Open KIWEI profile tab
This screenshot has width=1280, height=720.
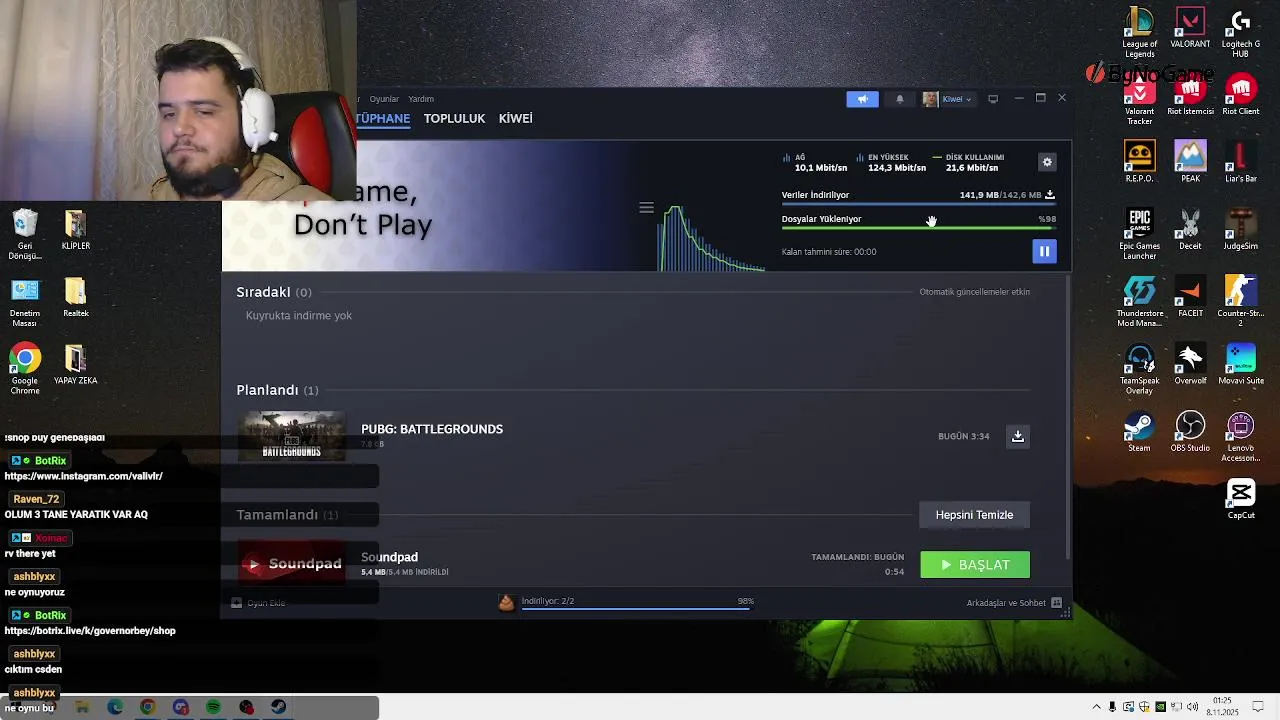(515, 118)
